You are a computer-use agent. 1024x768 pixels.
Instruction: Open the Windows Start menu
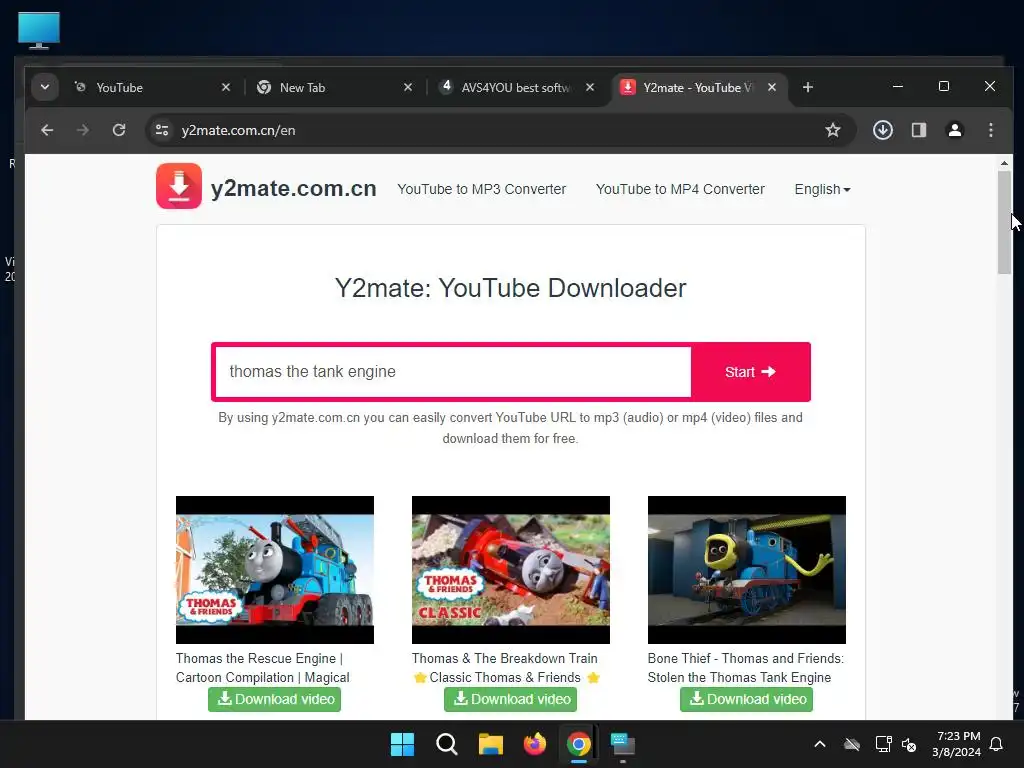[402, 744]
